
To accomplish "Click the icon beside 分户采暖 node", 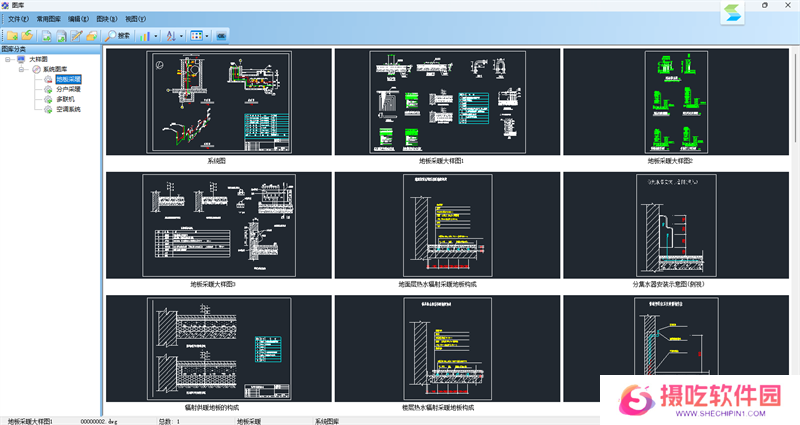I will point(48,89).
